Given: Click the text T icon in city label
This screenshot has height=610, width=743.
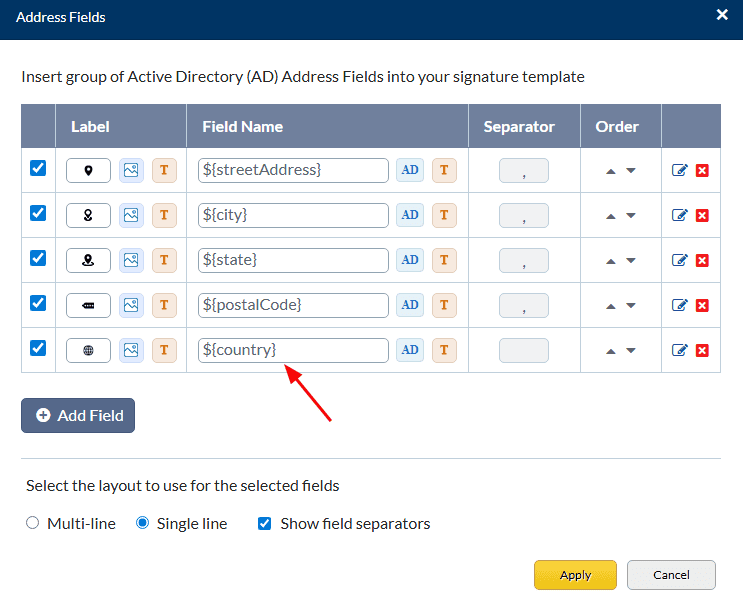Looking at the screenshot, I should click(x=164, y=215).
